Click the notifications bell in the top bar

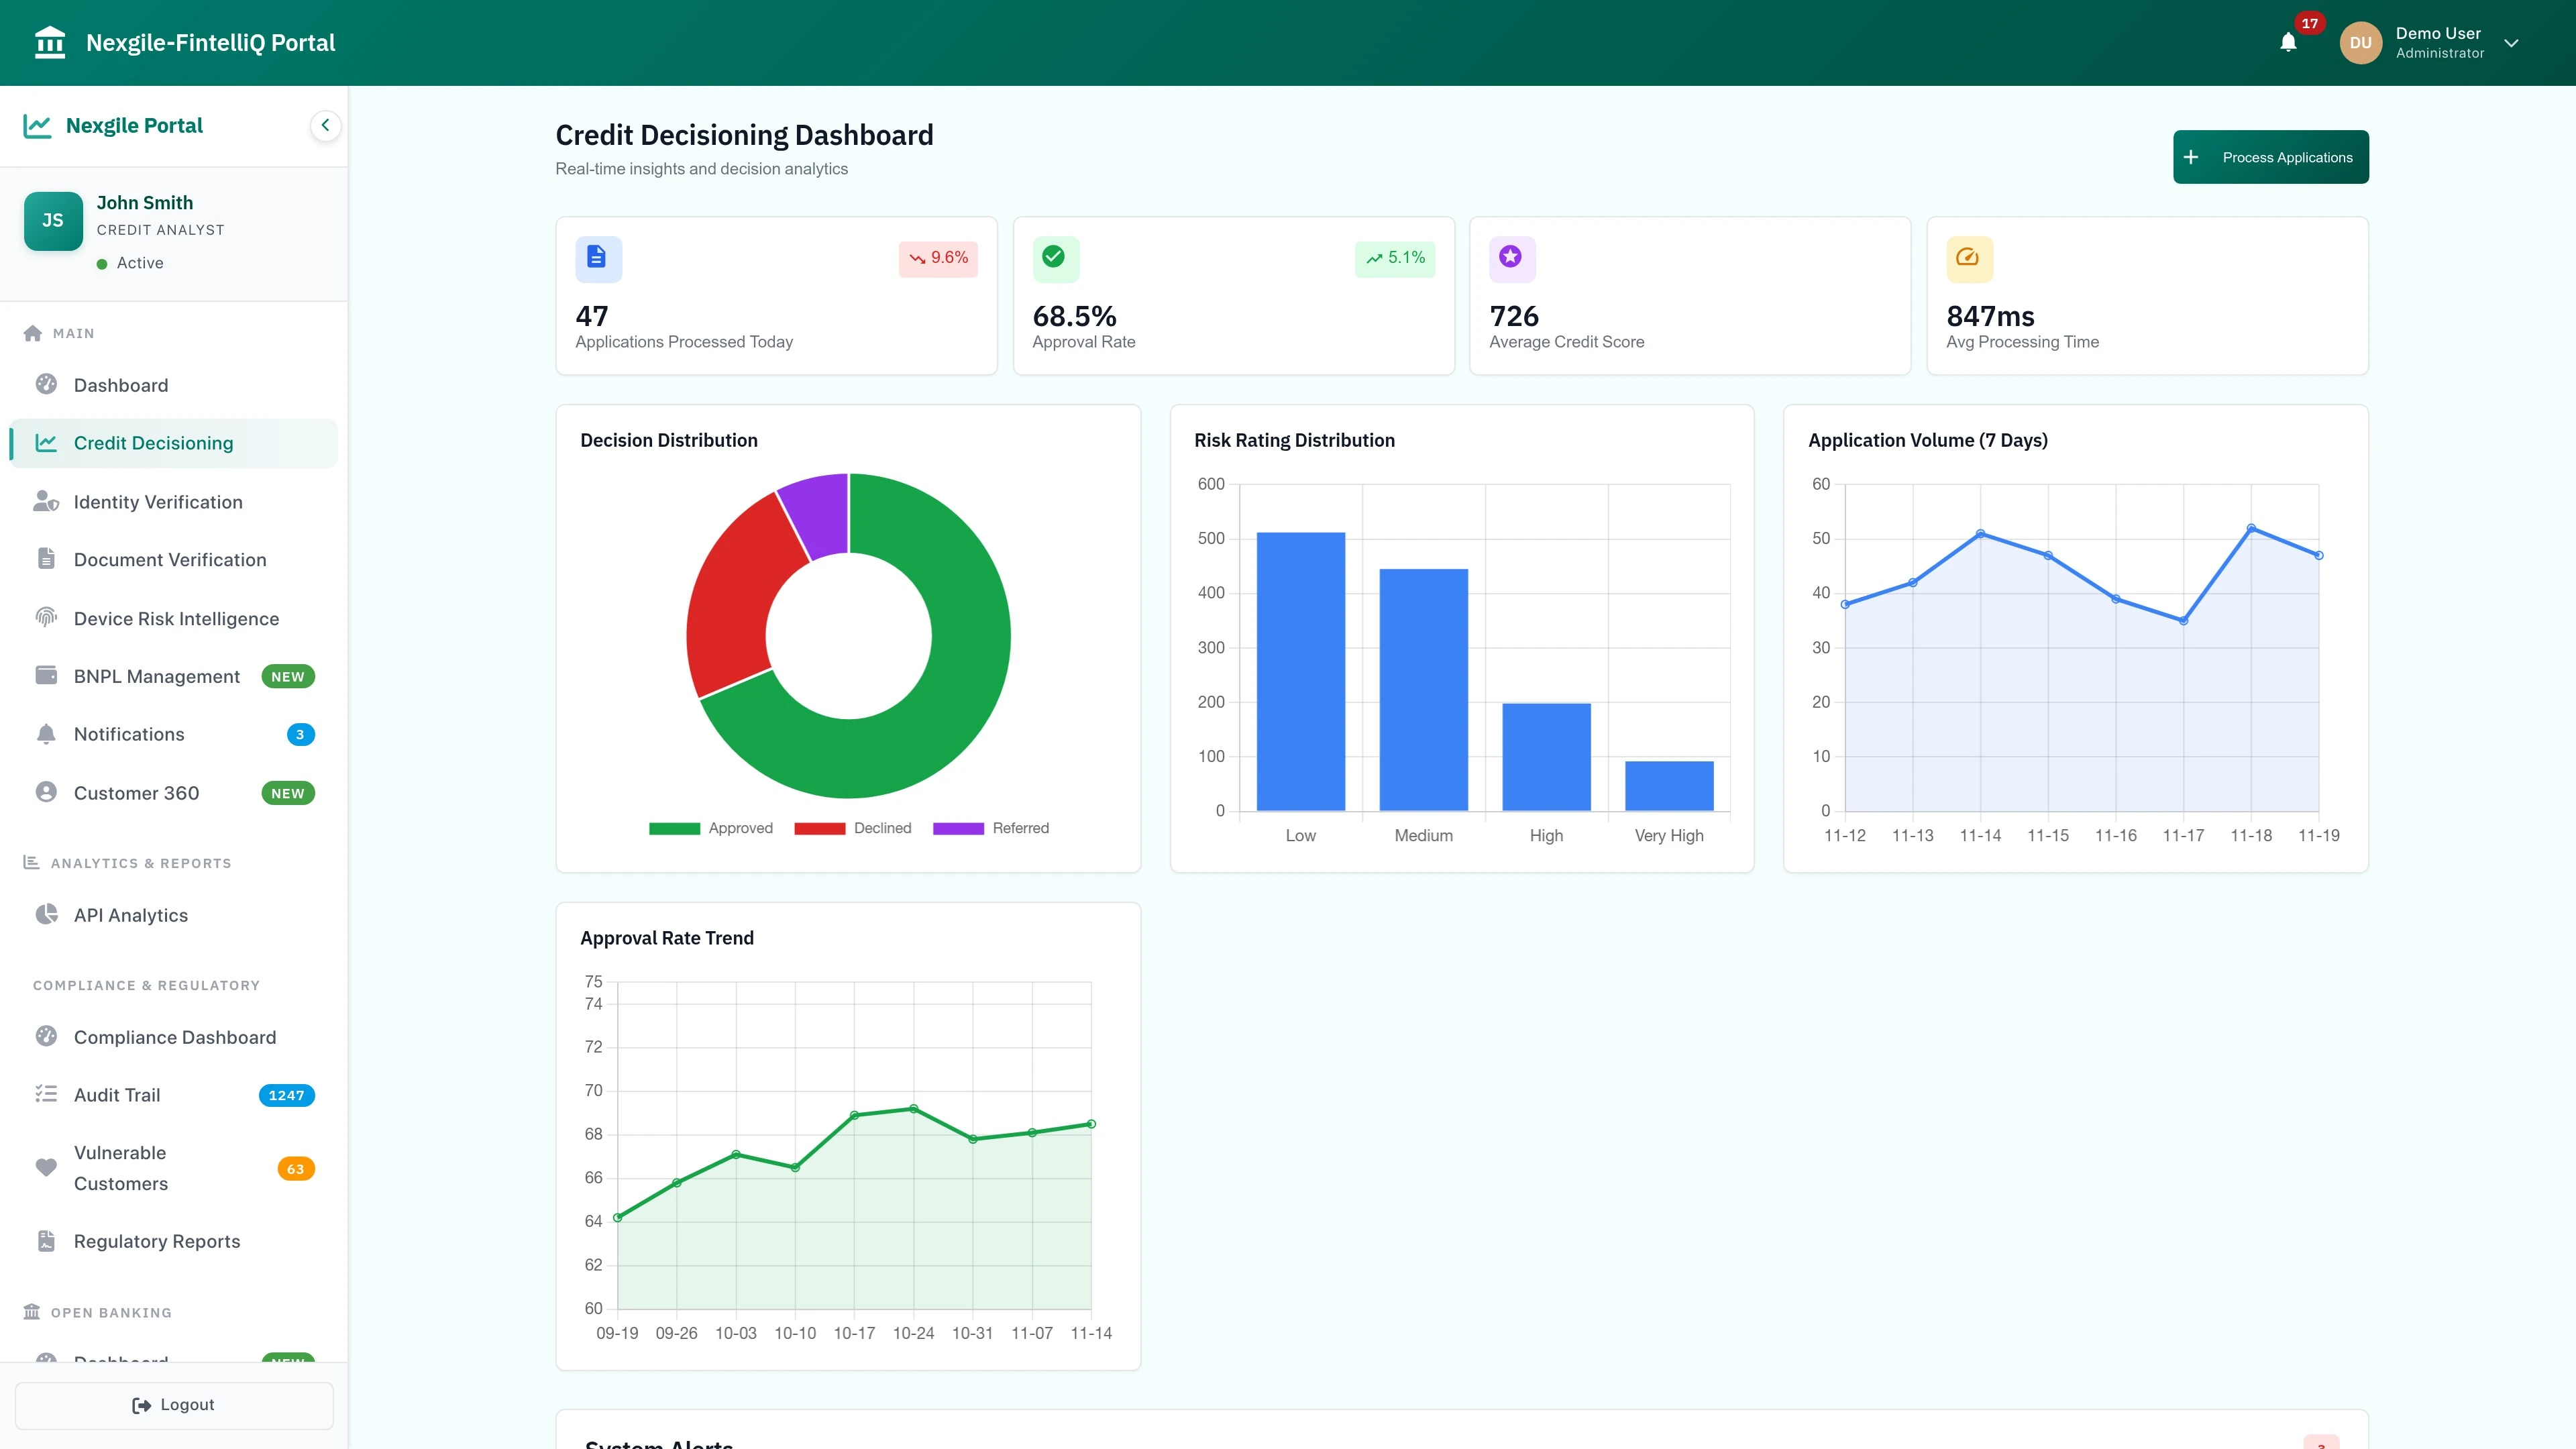2288,42
